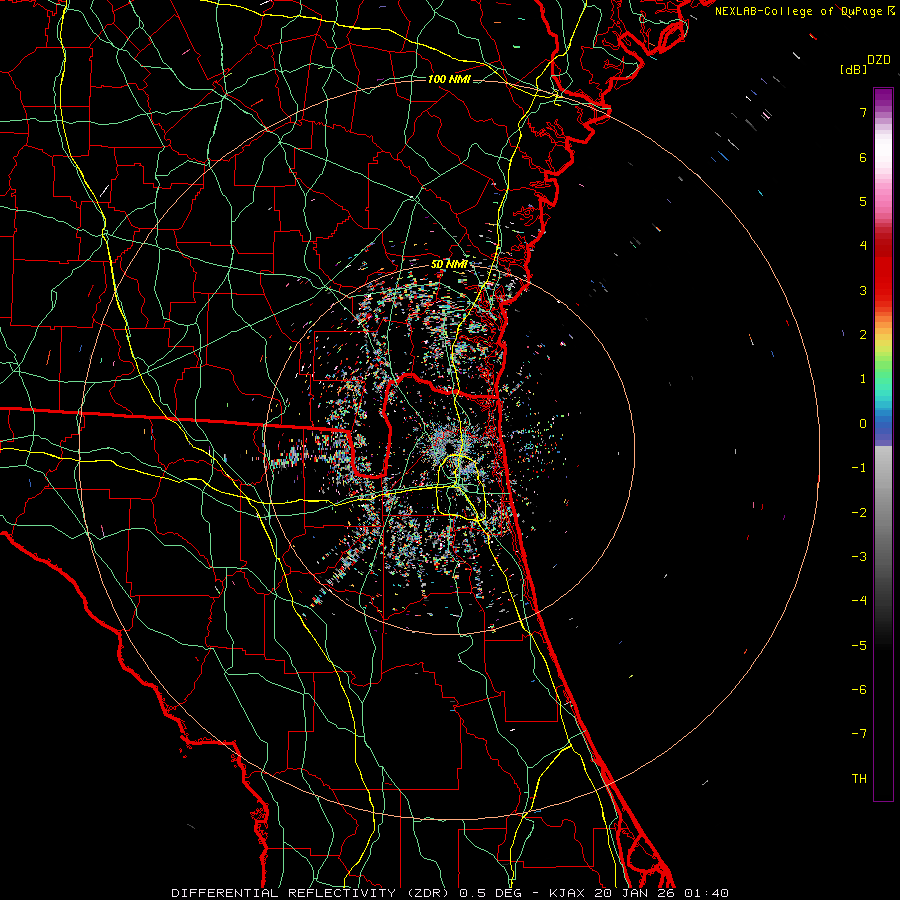Image resolution: width=900 pixels, height=900 pixels.
Task: Click the 01:40 timestamp in caption
Action: coord(707,893)
